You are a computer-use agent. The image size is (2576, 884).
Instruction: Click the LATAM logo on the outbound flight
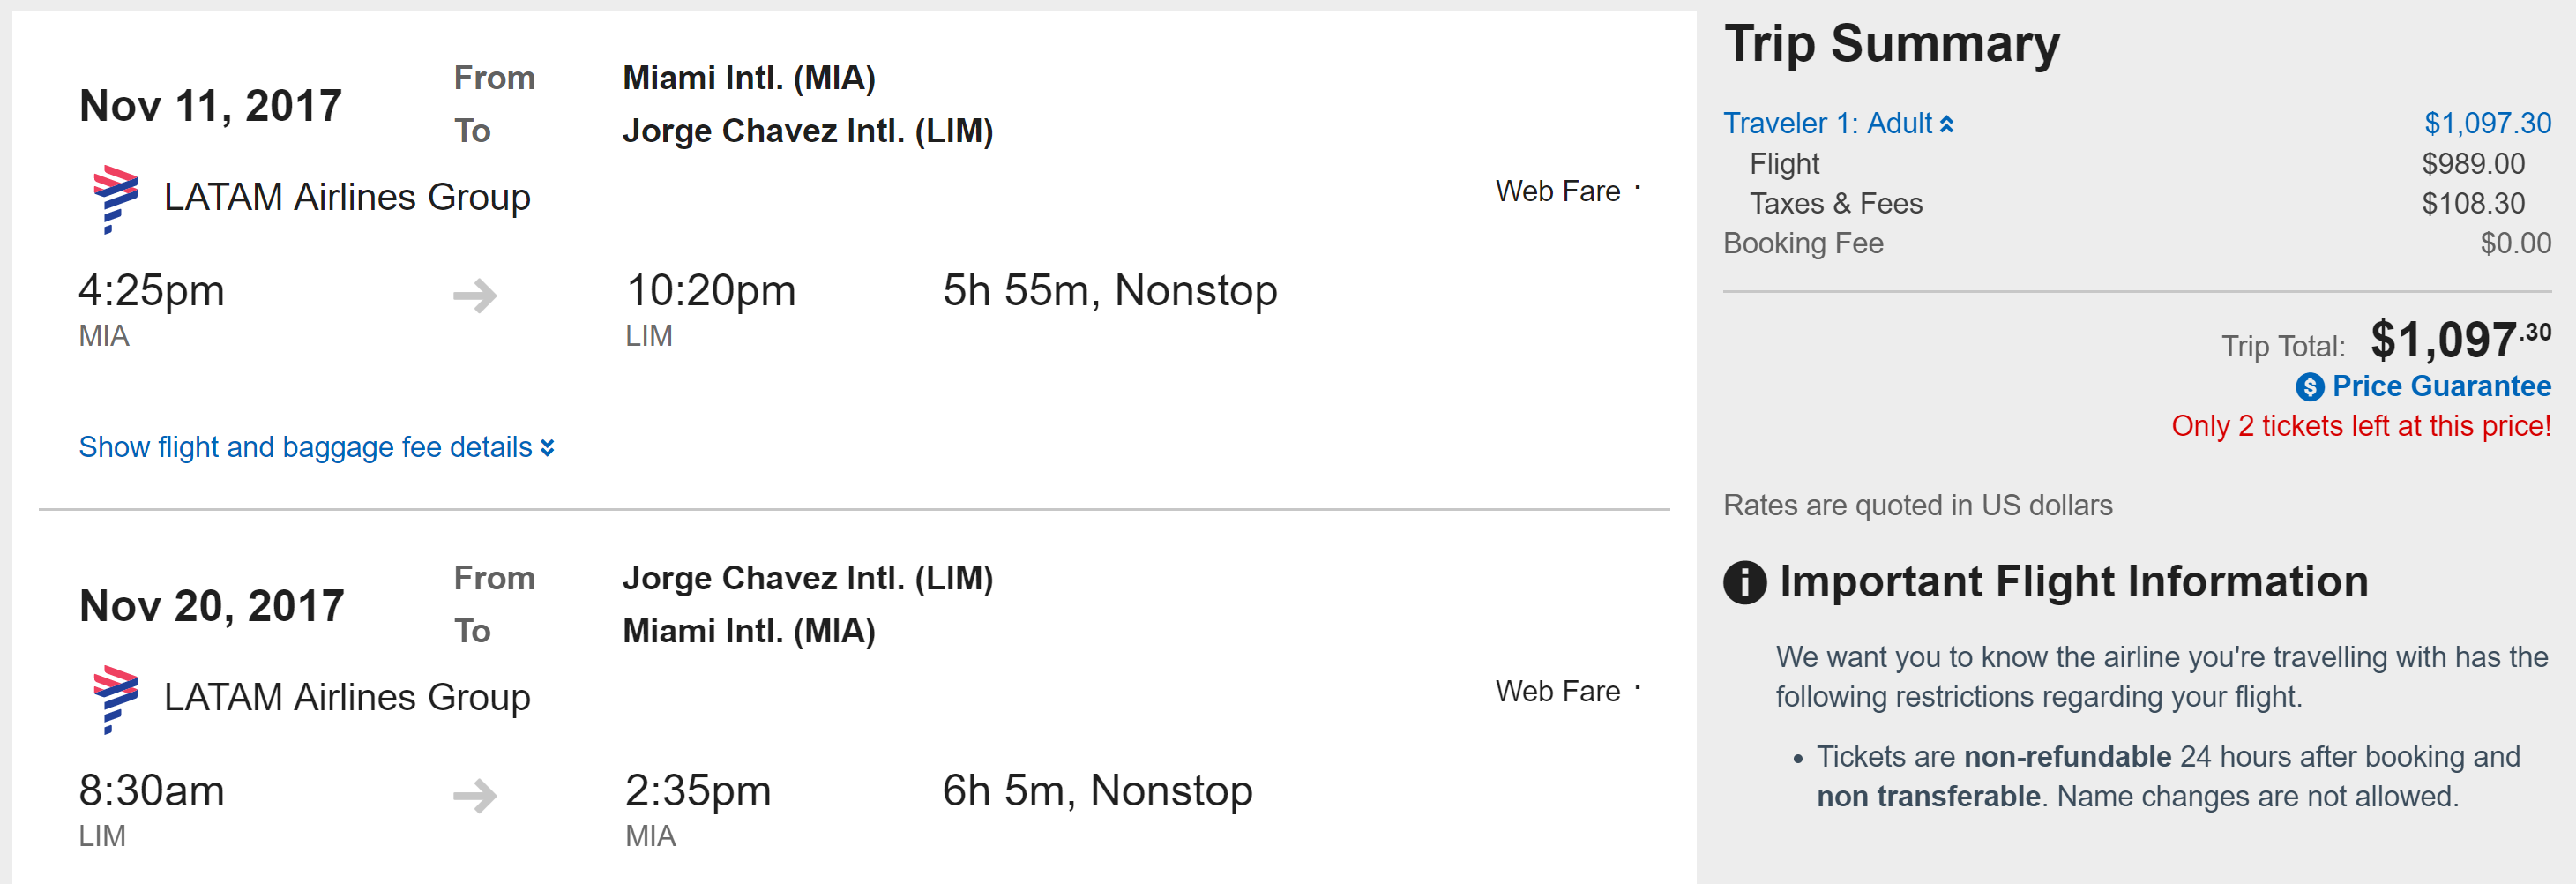[115, 199]
